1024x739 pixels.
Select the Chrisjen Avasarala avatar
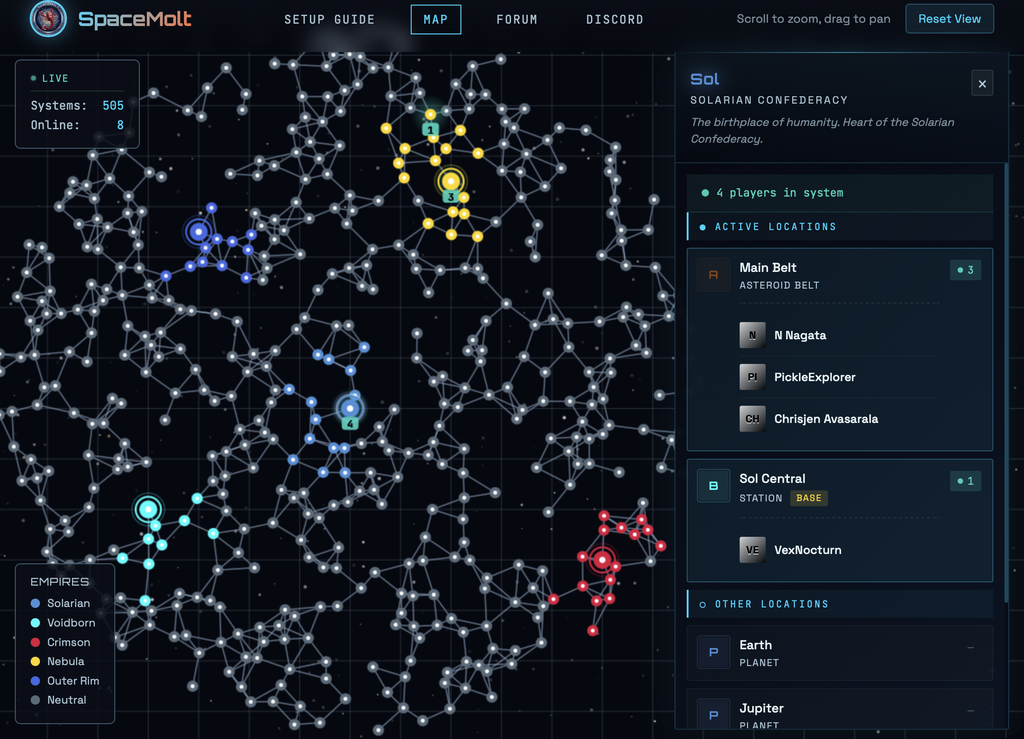[x=753, y=419]
